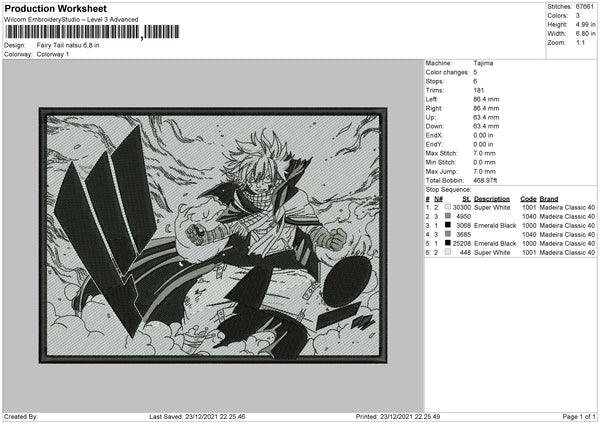Click "Page 1 of 1" footer text

pyautogui.click(x=579, y=417)
